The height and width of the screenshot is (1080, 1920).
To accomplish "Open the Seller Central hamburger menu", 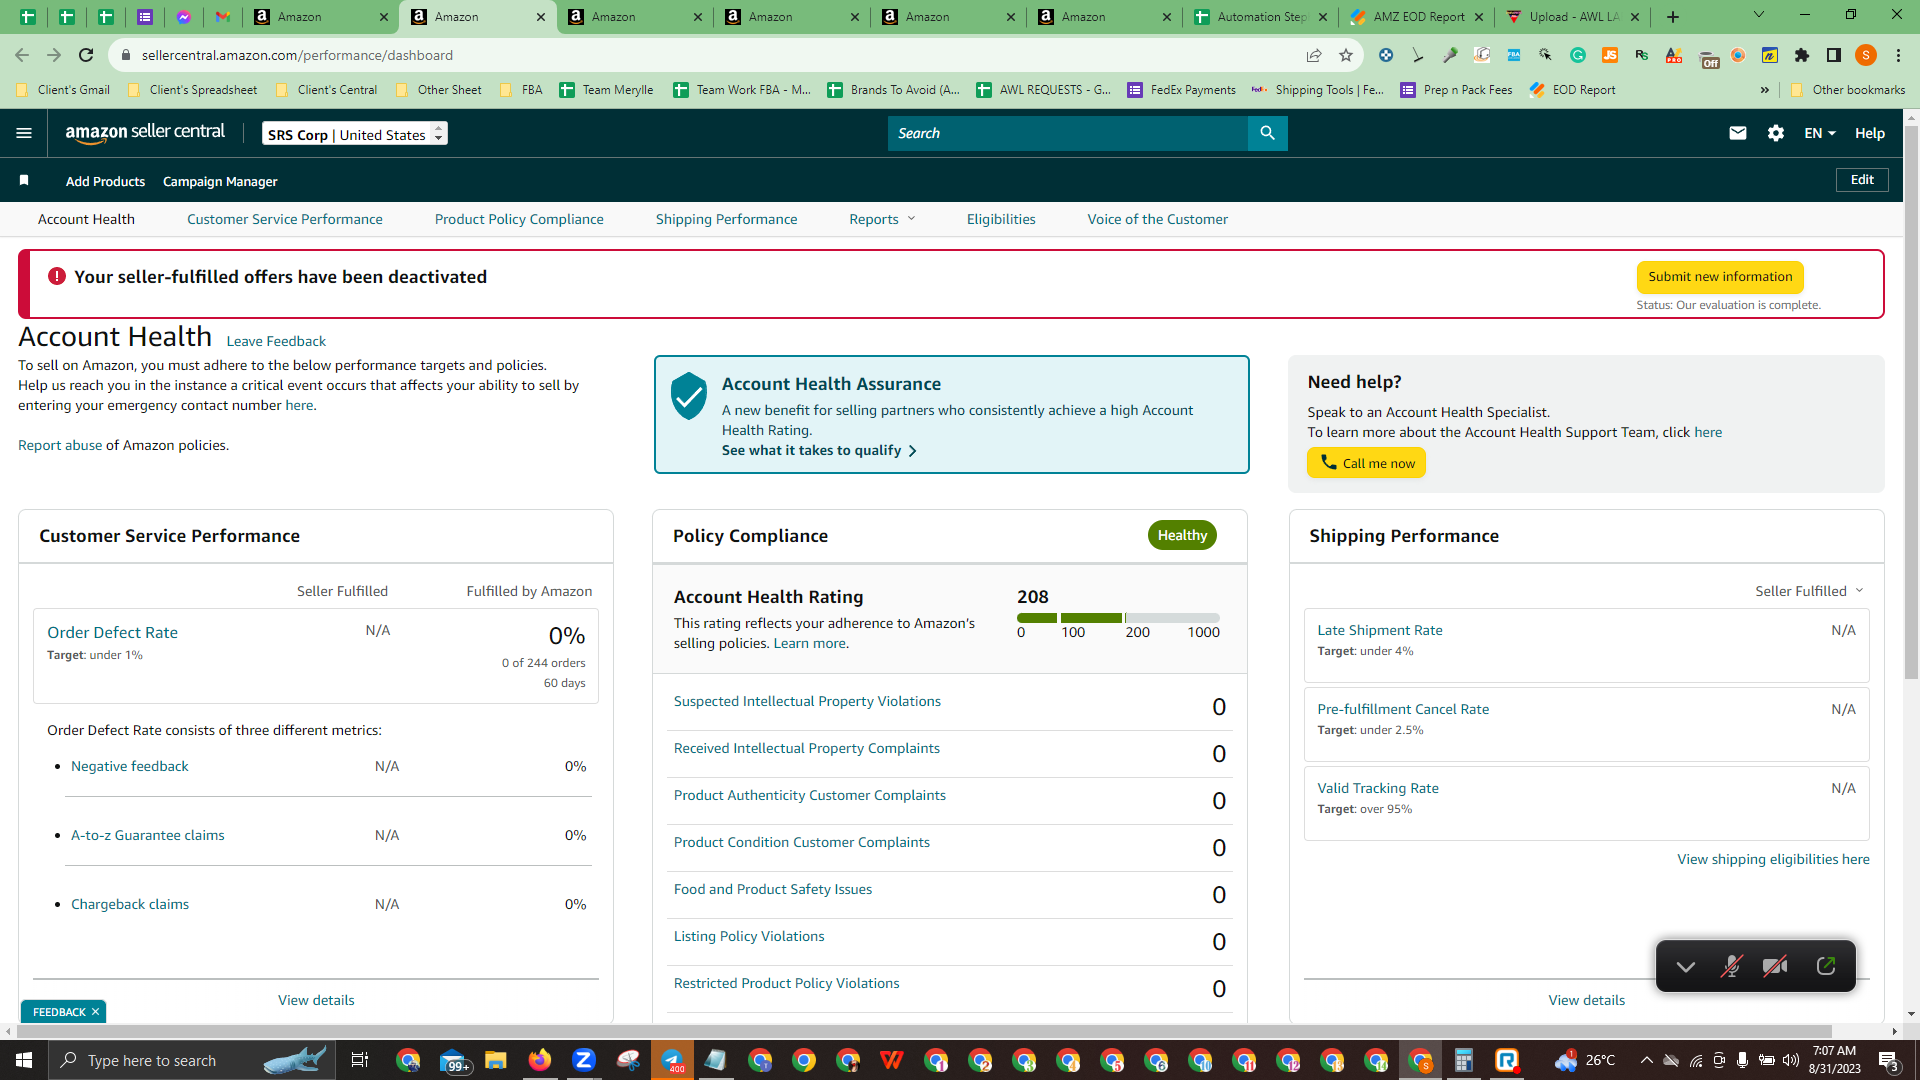I will coord(24,133).
